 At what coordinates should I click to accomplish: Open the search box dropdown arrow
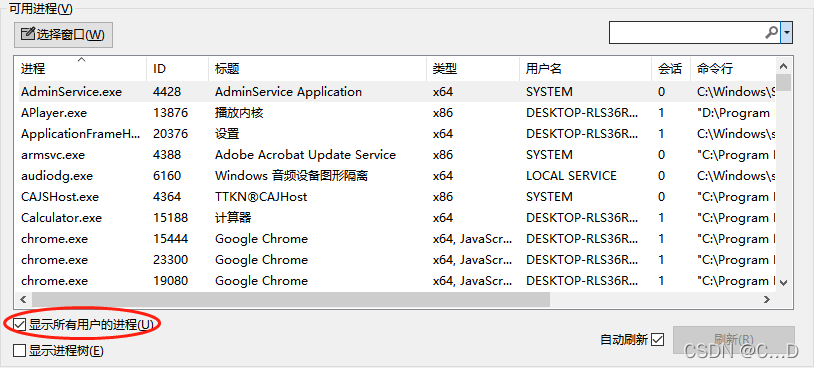[787, 33]
